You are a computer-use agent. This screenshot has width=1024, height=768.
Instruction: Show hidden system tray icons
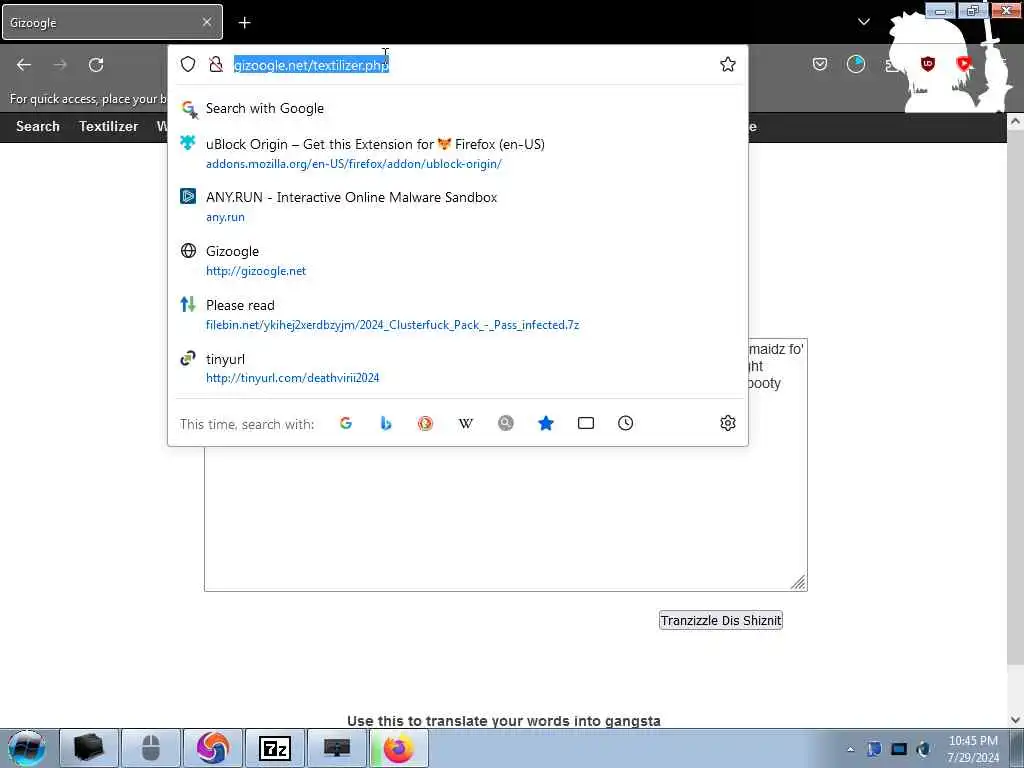click(850, 749)
